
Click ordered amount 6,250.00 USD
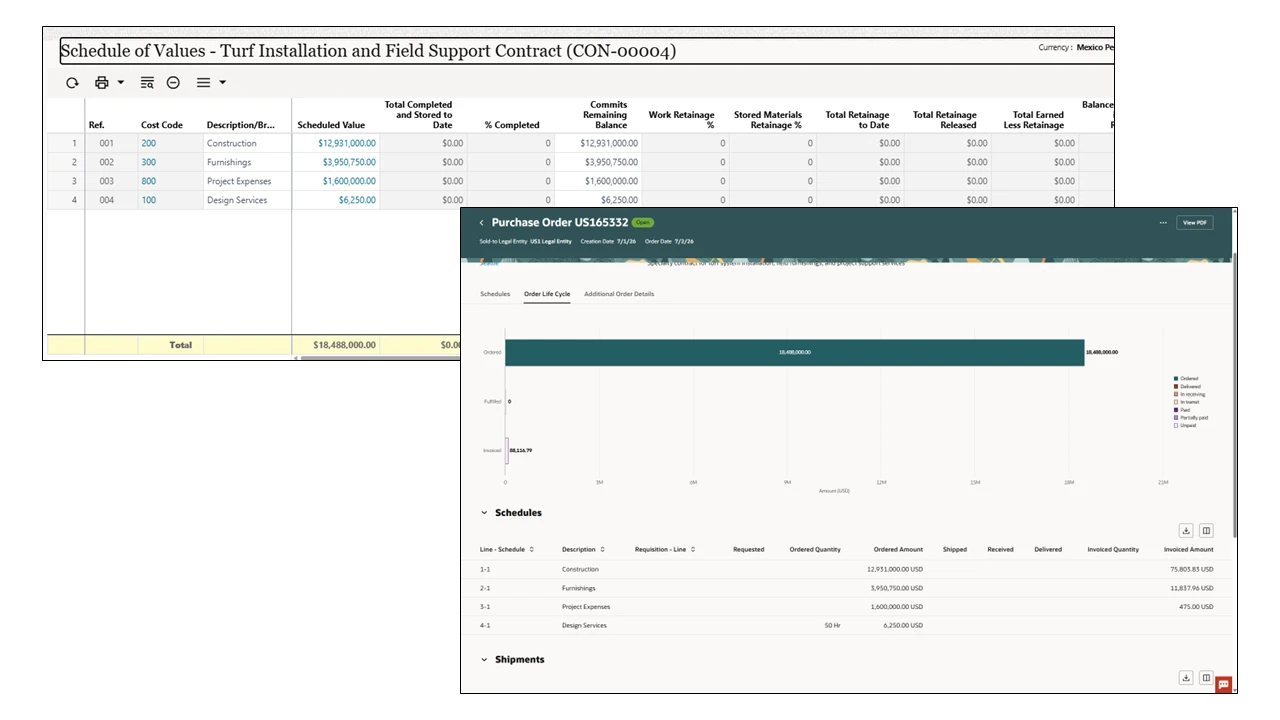pyautogui.click(x=903, y=626)
